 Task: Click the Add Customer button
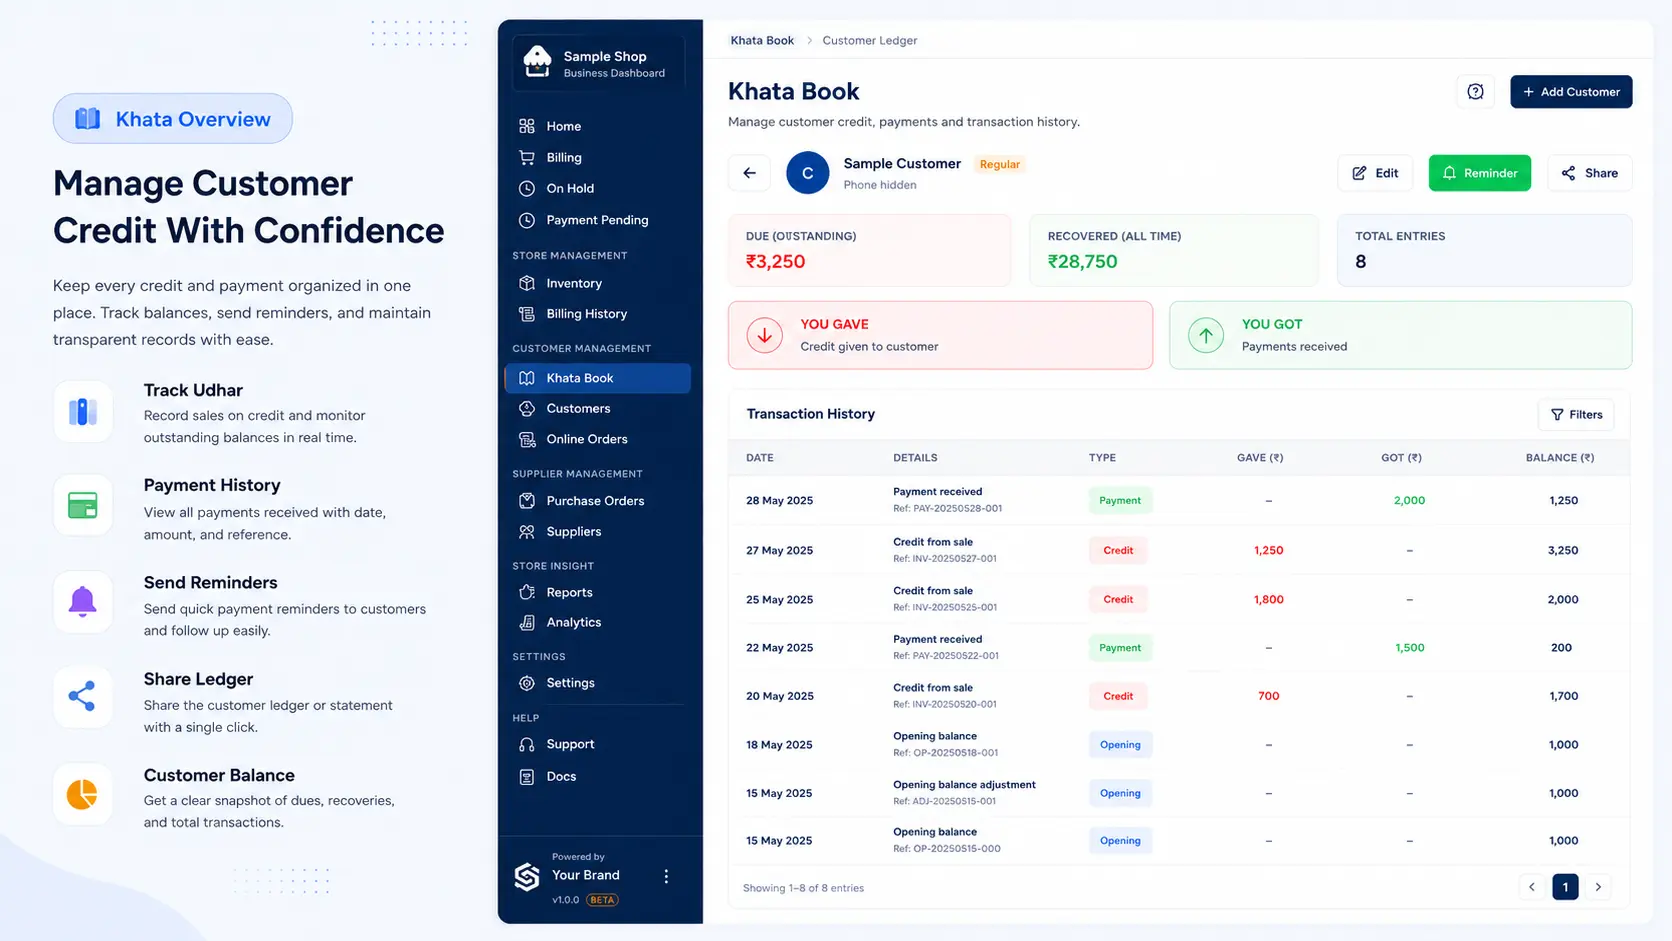(x=1571, y=92)
